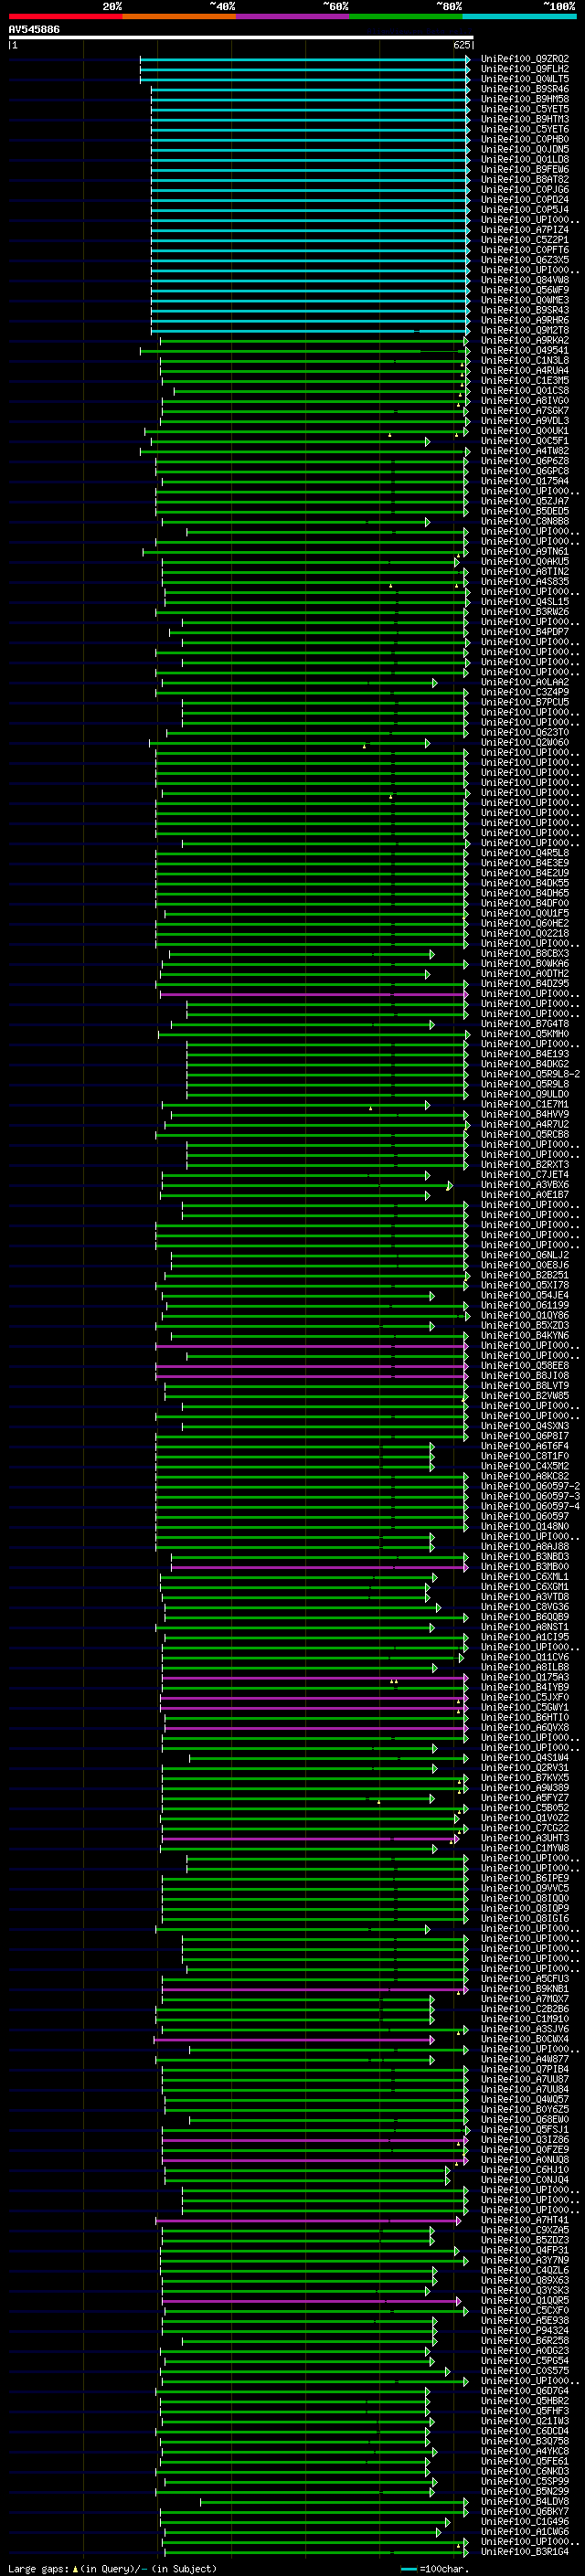585x2576 pixels.
Task: Open hit UniRef100_B4HVV9
Action: point(525,1114)
